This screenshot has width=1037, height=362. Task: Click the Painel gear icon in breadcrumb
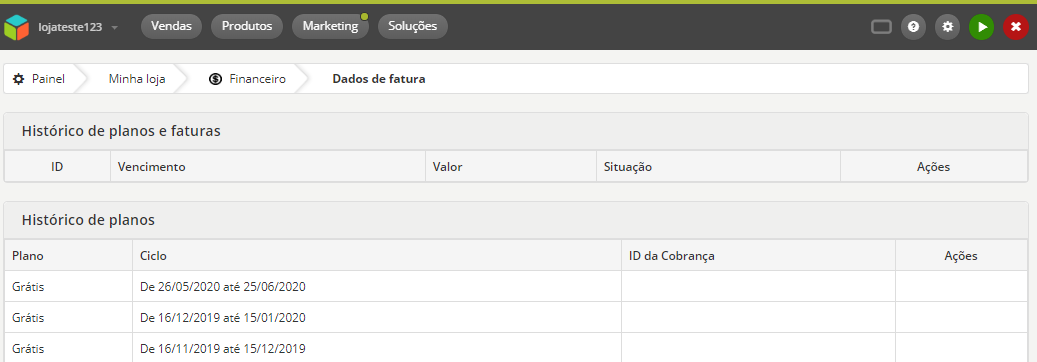pyautogui.click(x=19, y=79)
